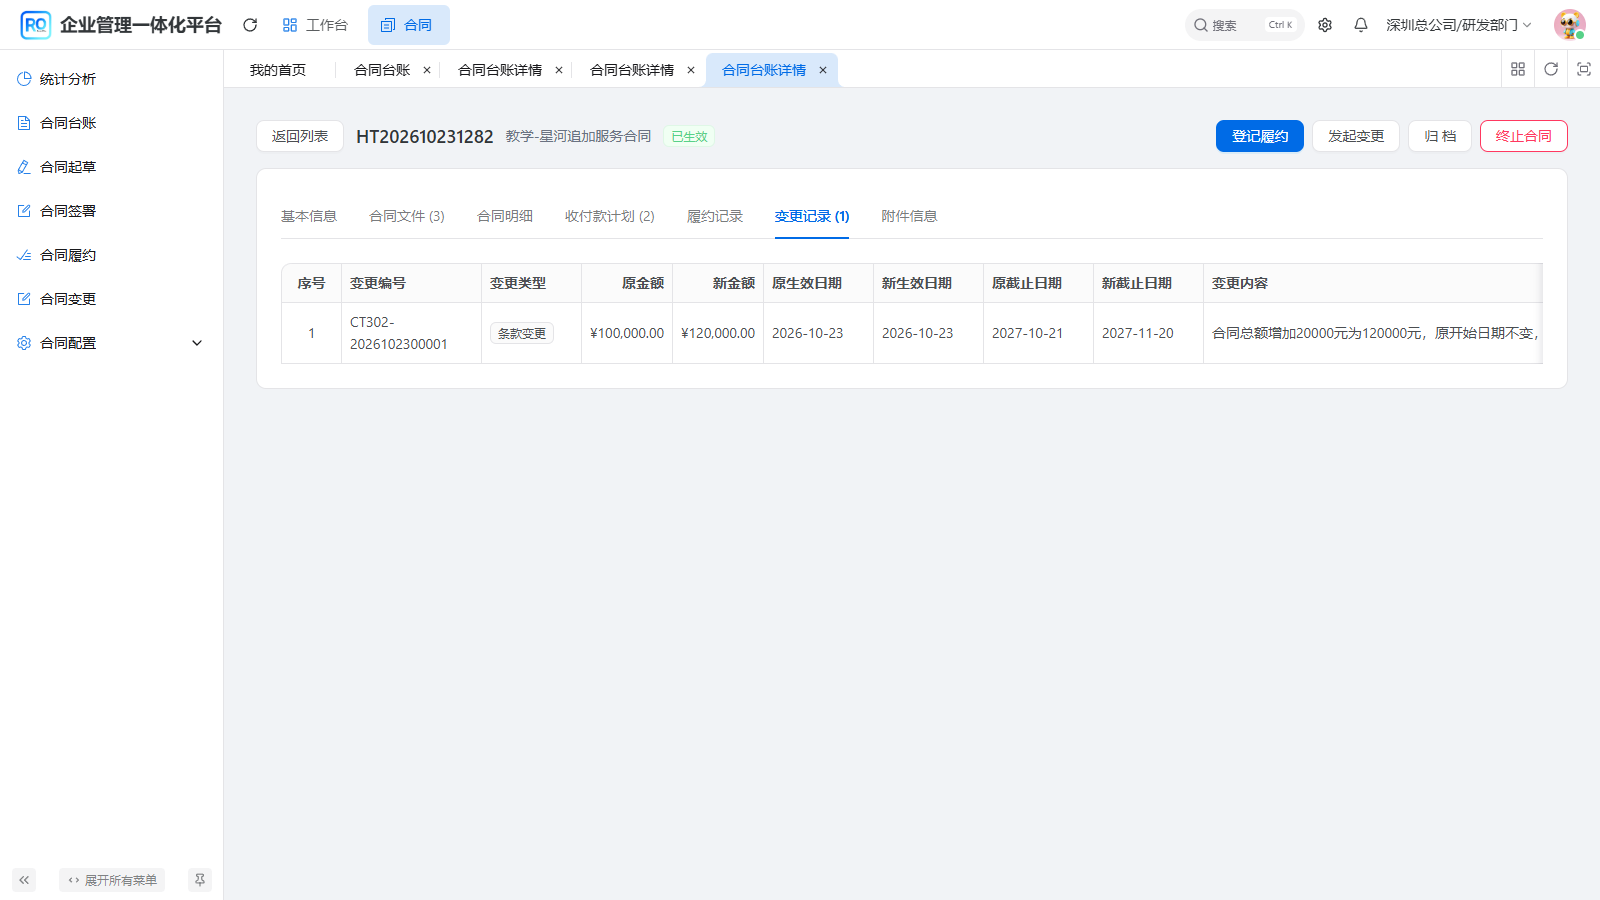Collapse sidebar with double-arrow icon
This screenshot has height=900, width=1600.
(x=24, y=880)
